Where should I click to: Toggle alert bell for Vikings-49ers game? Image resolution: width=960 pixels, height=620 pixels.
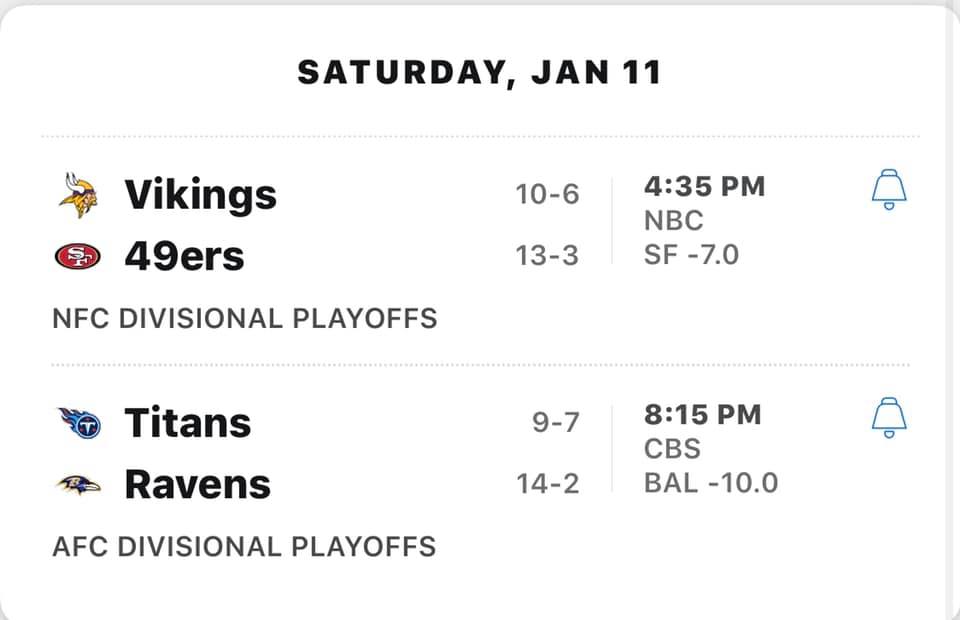(889, 190)
